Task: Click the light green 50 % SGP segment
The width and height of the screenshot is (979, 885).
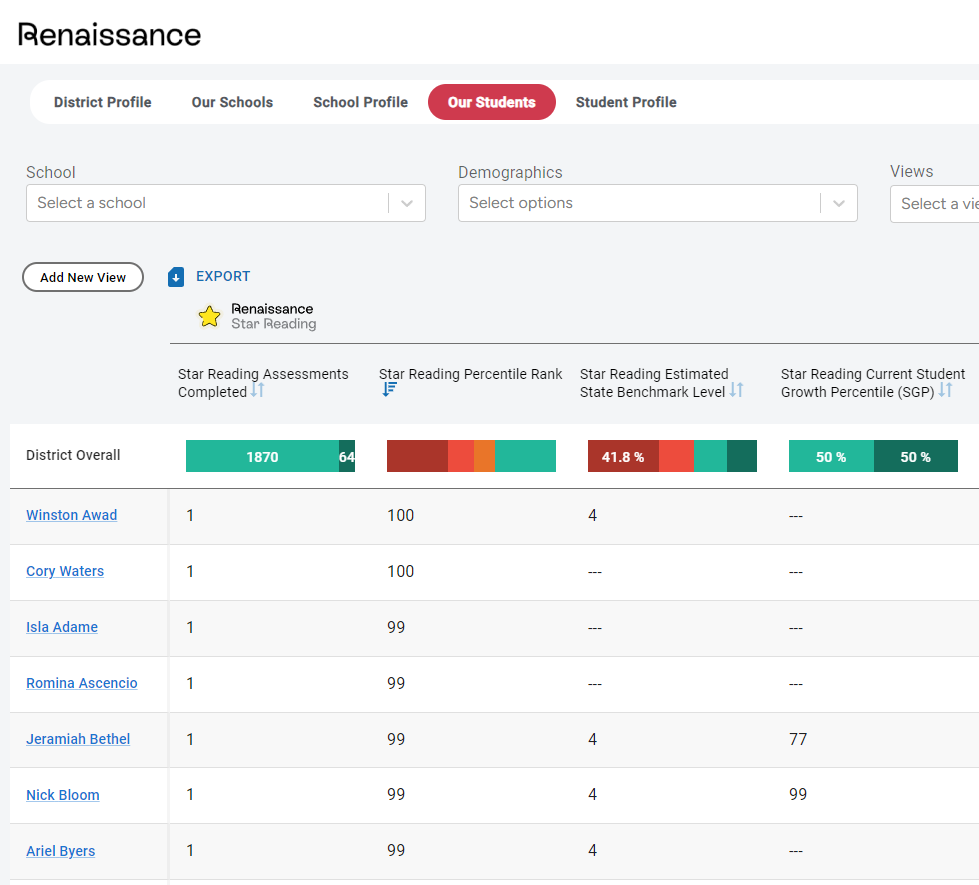Action: pos(831,457)
